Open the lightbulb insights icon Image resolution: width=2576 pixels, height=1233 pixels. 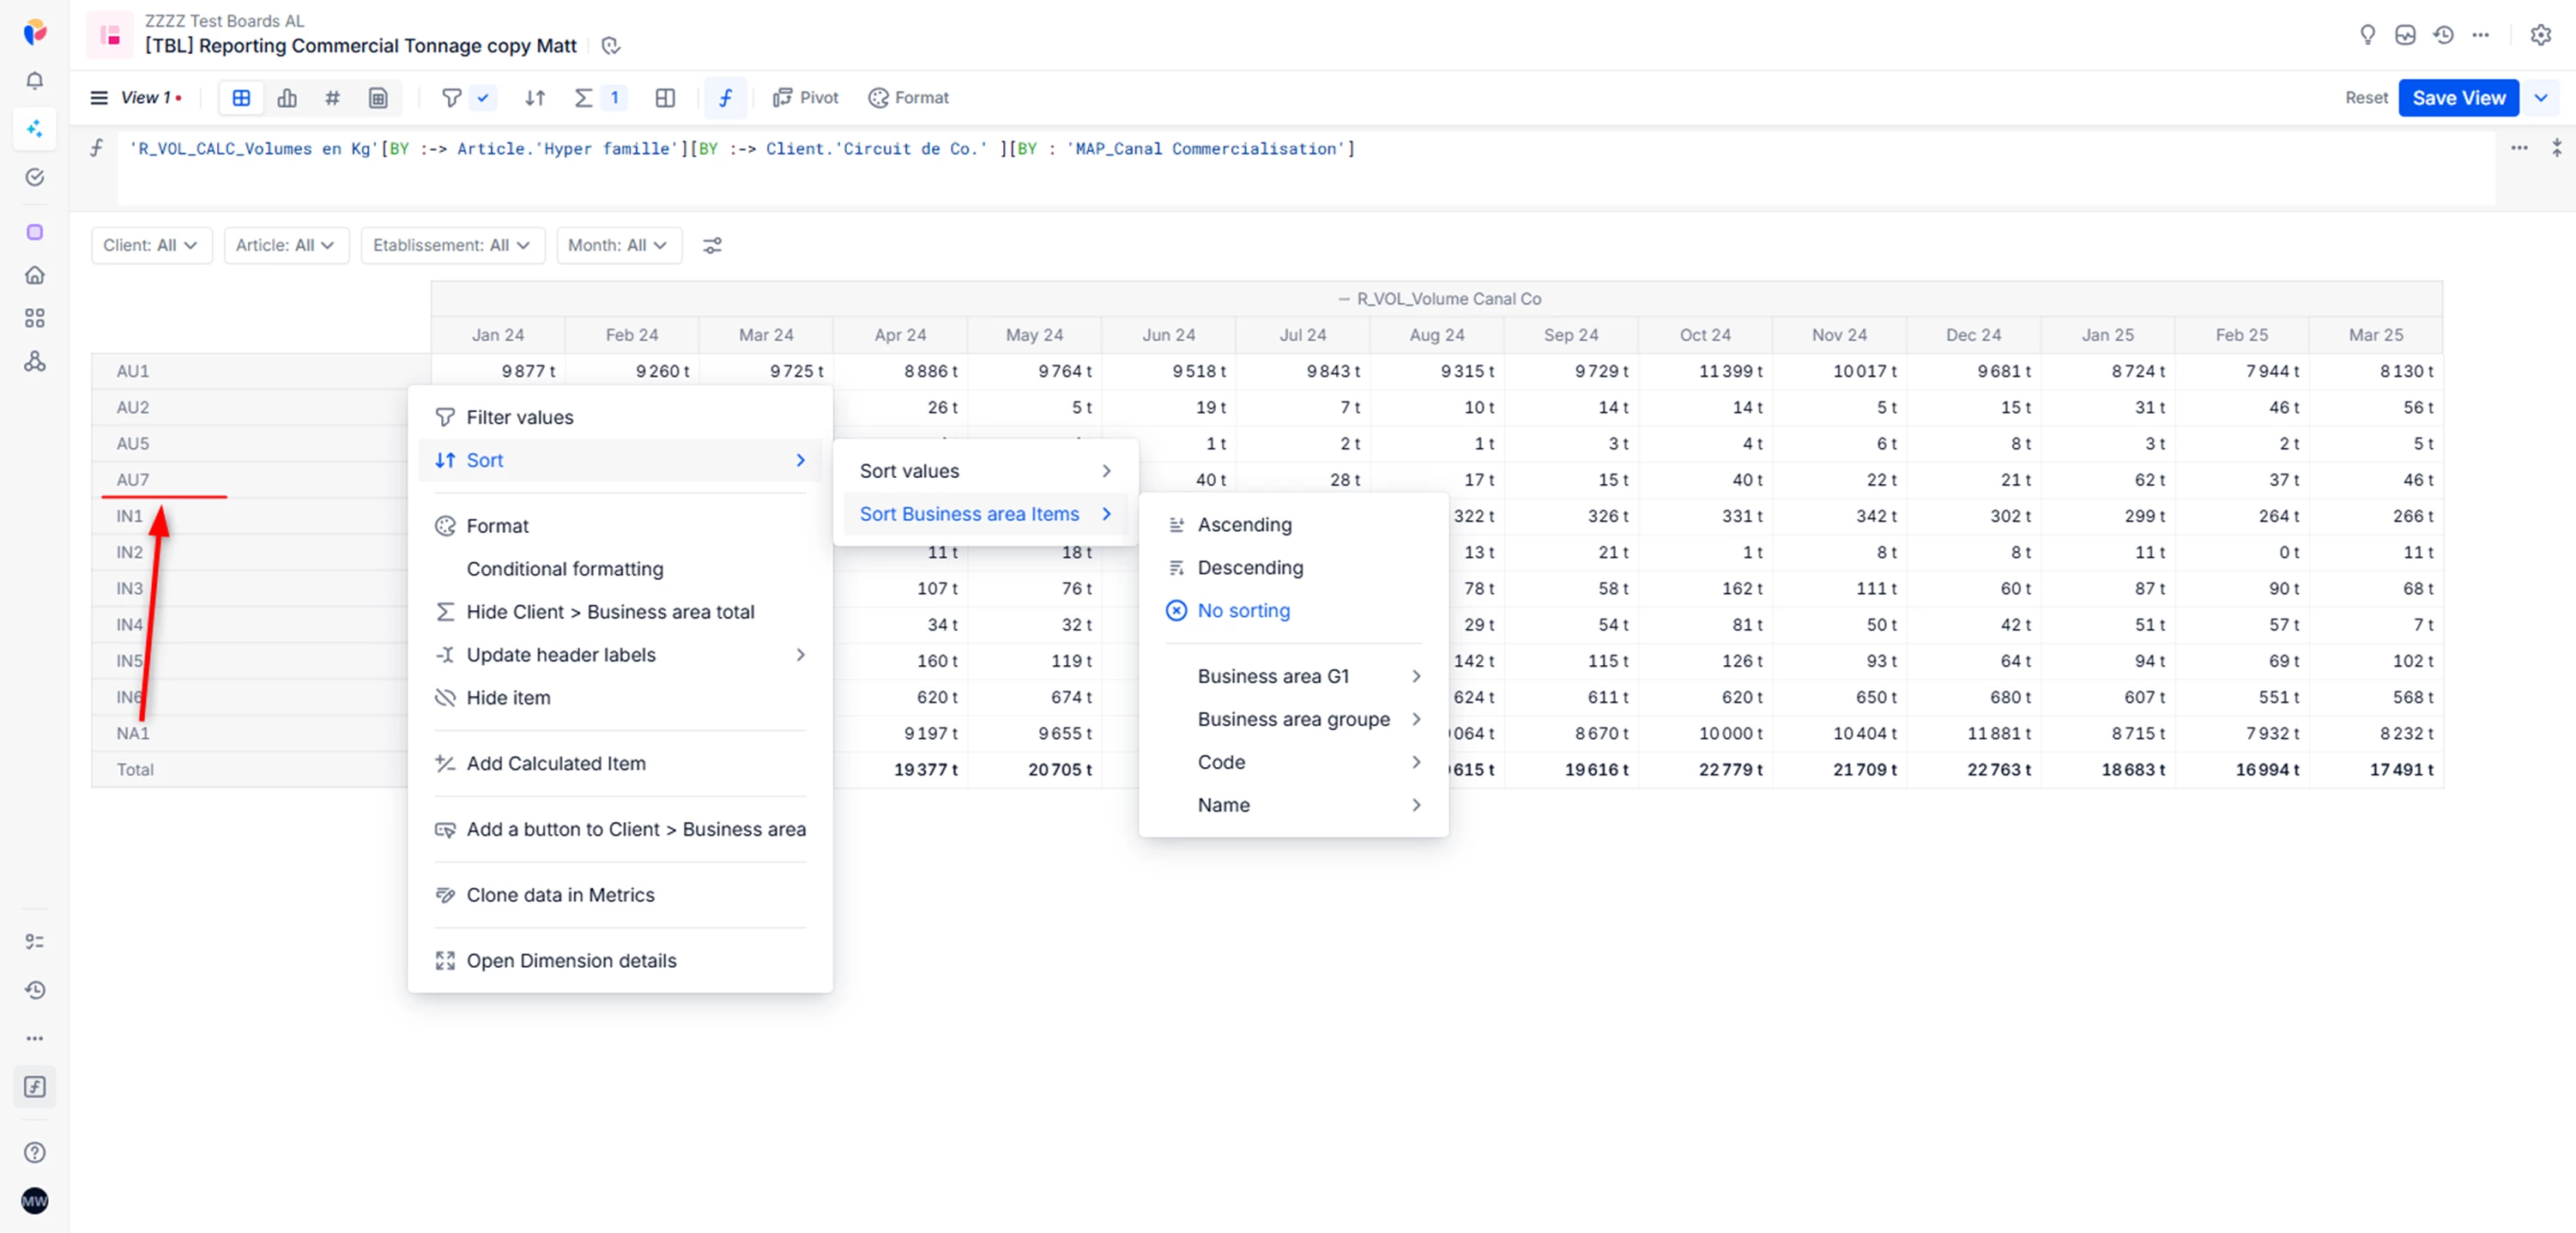tap(2367, 35)
